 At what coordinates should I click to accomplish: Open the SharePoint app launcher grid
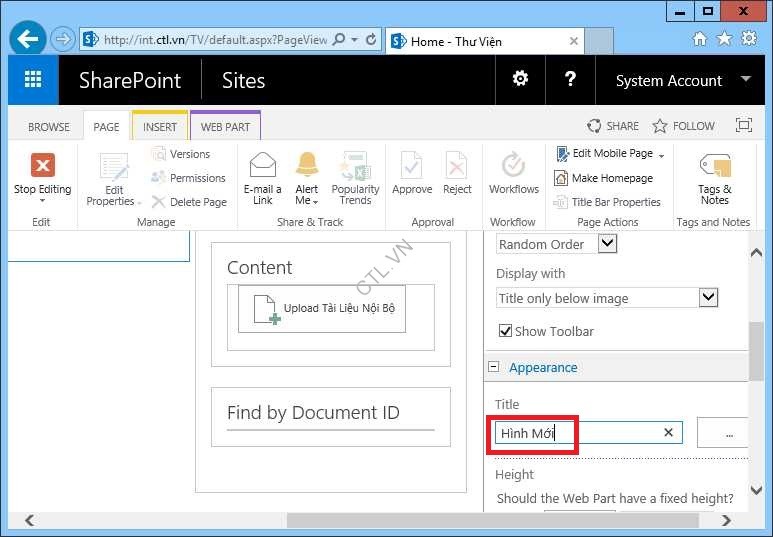33,80
